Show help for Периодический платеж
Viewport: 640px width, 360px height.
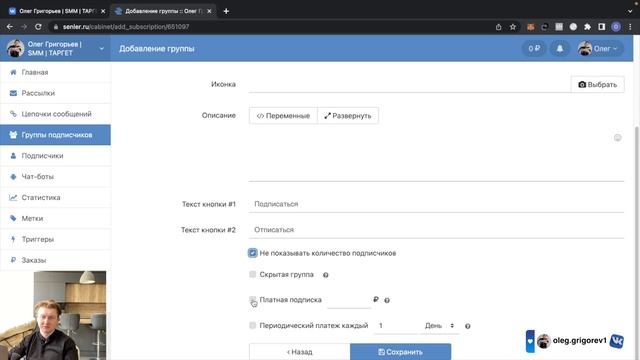click(x=468, y=326)
